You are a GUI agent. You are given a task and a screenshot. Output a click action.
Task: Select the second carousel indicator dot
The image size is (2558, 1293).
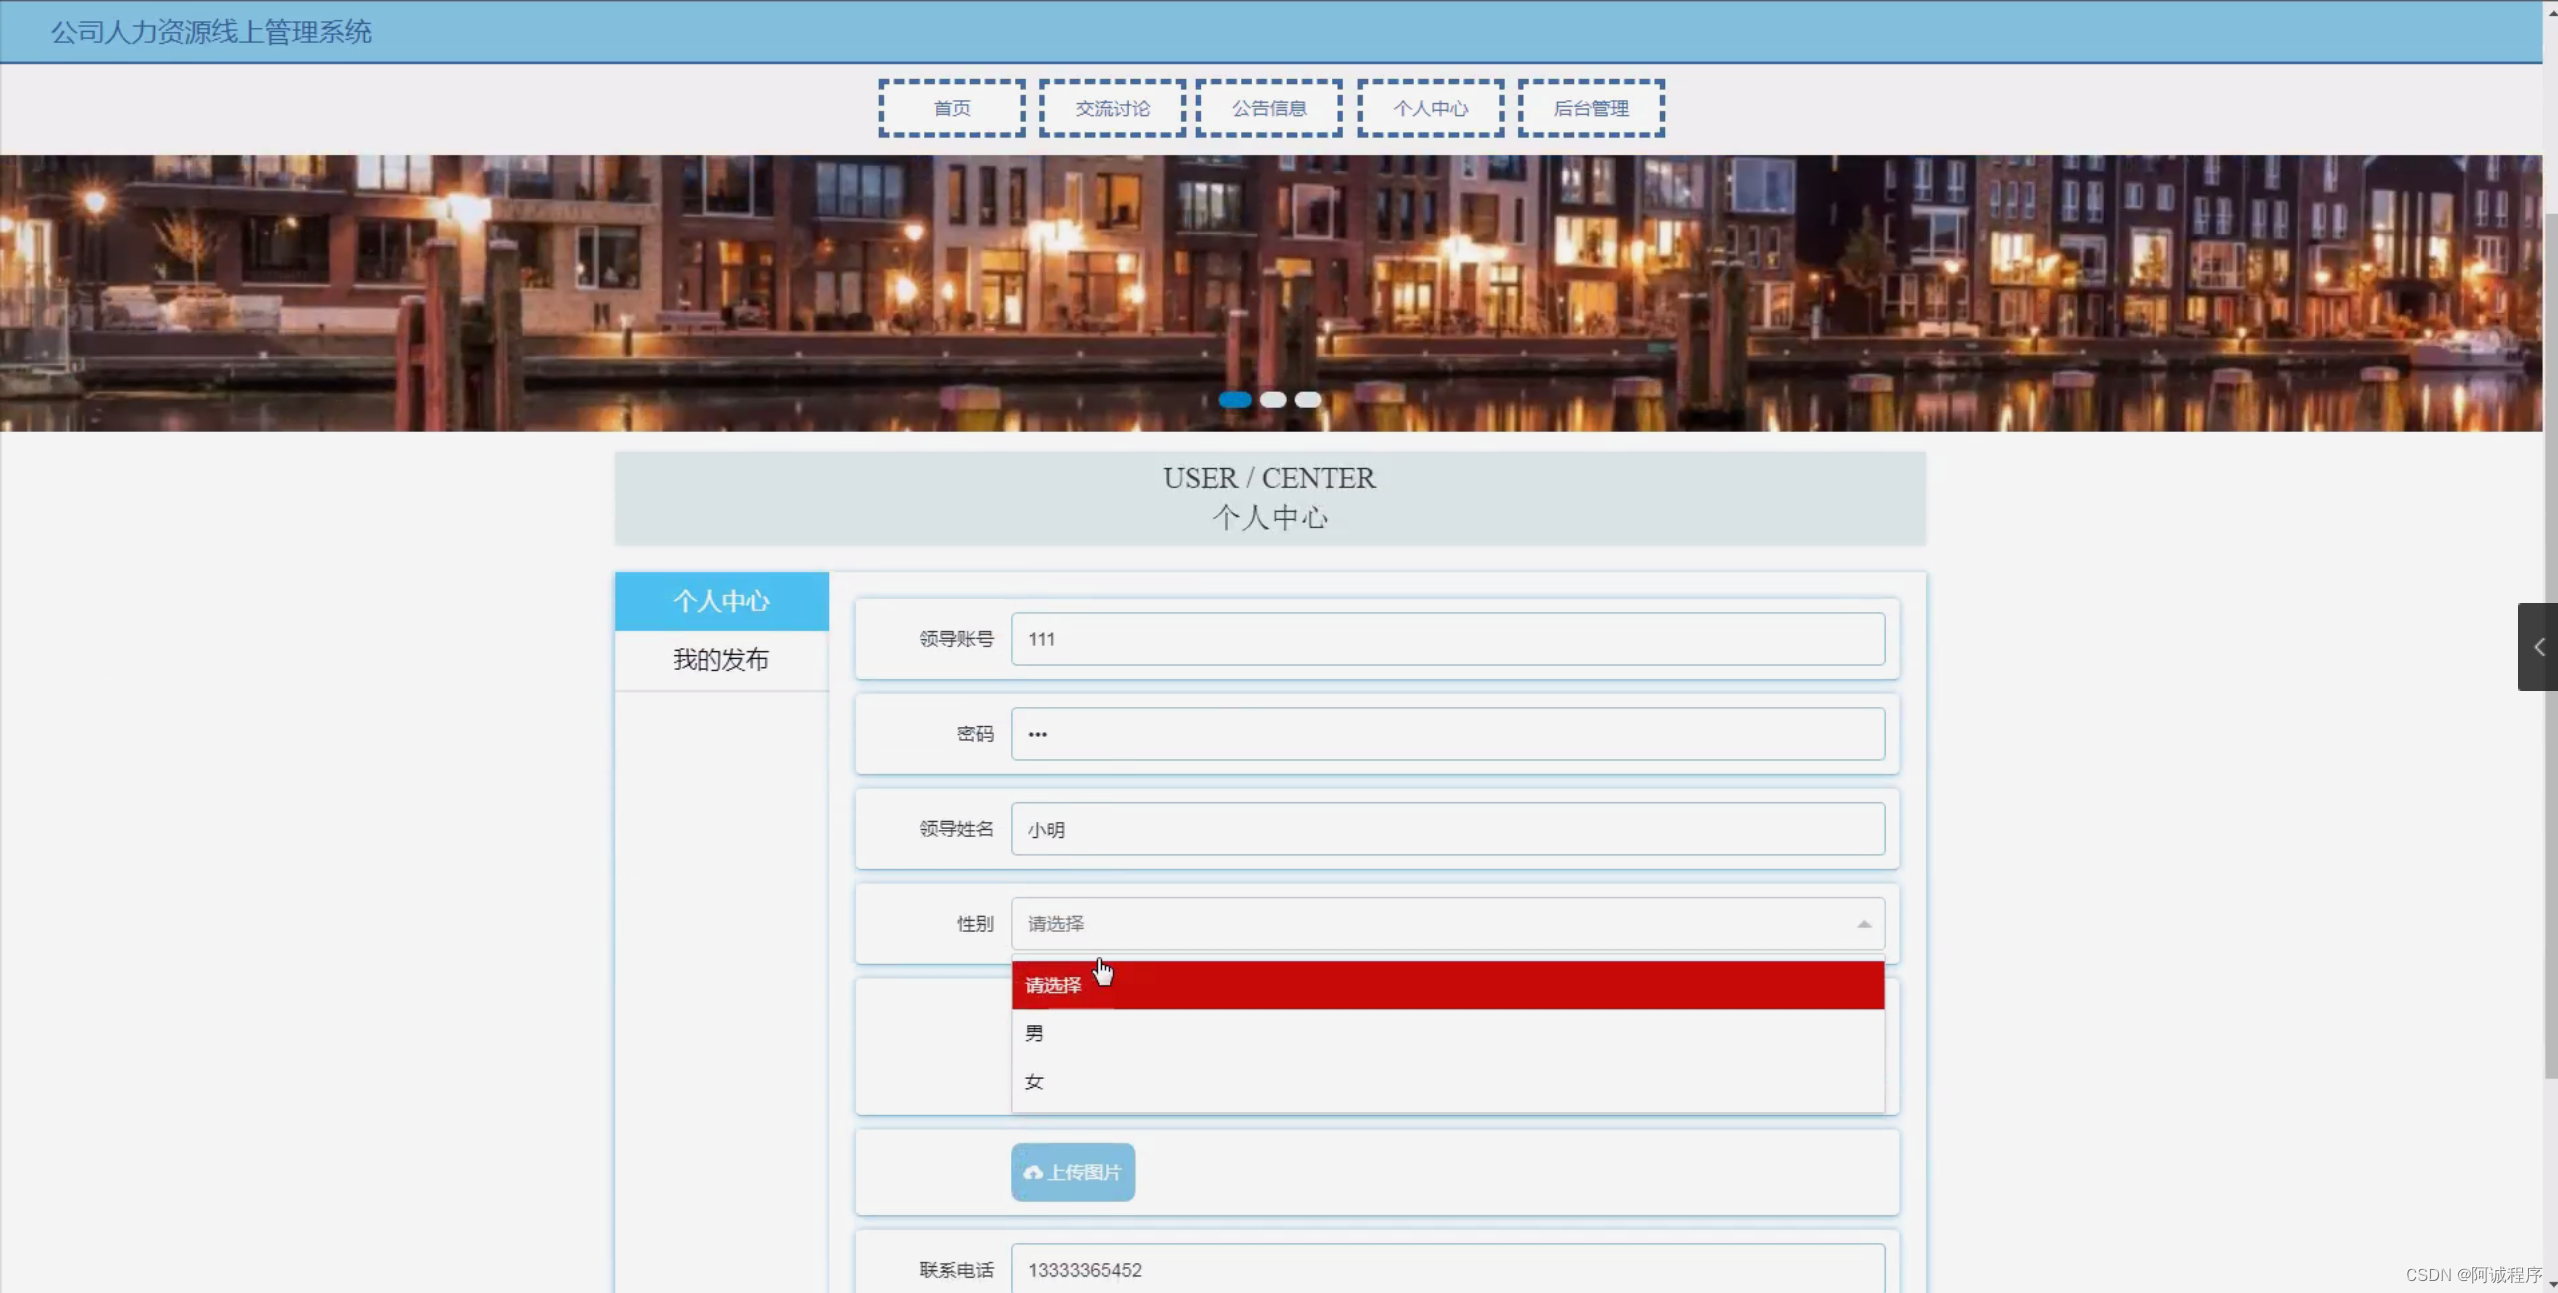pos(1272,399)
